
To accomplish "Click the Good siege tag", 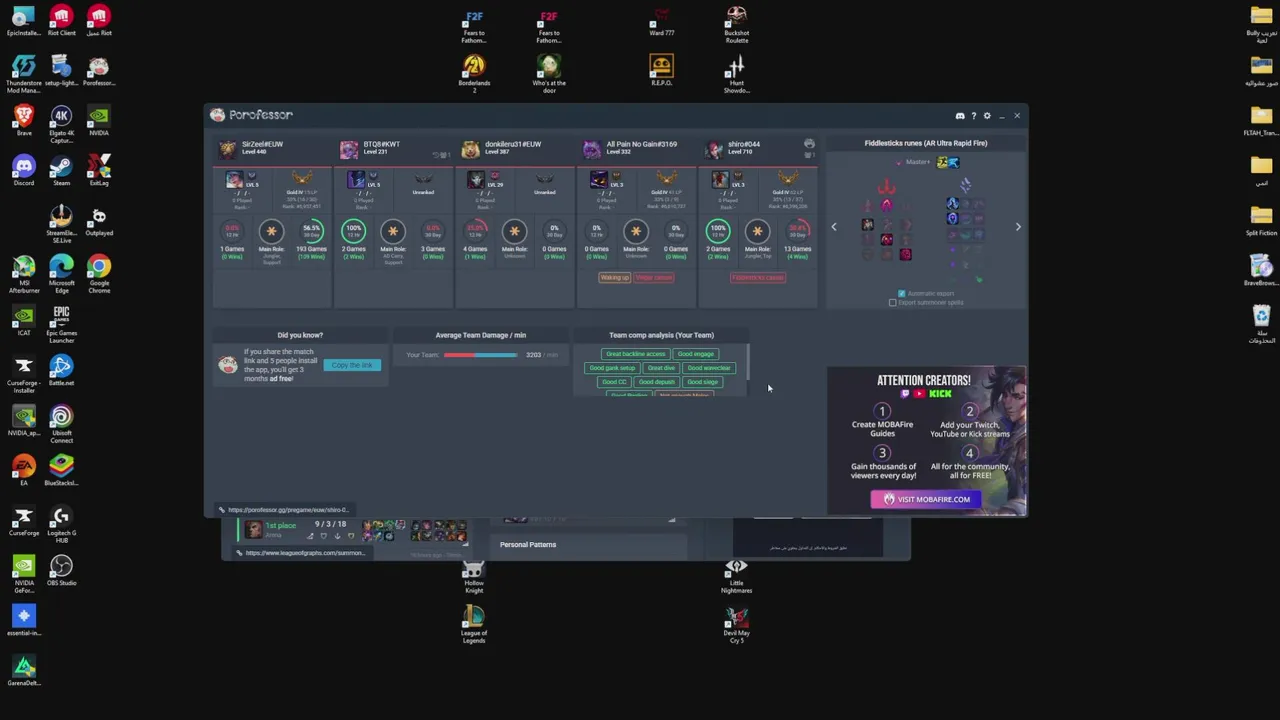I will tap(702, 382).
